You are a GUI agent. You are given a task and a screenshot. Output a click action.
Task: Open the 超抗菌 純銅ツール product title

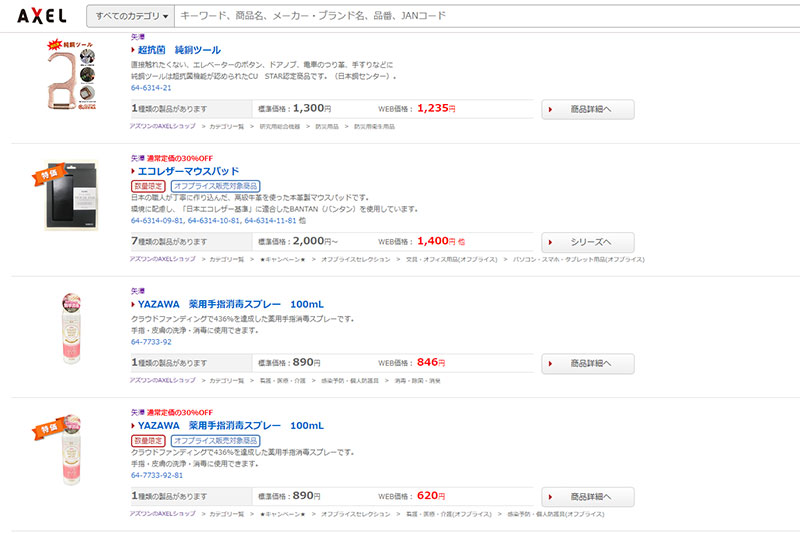tap(179, 50)
